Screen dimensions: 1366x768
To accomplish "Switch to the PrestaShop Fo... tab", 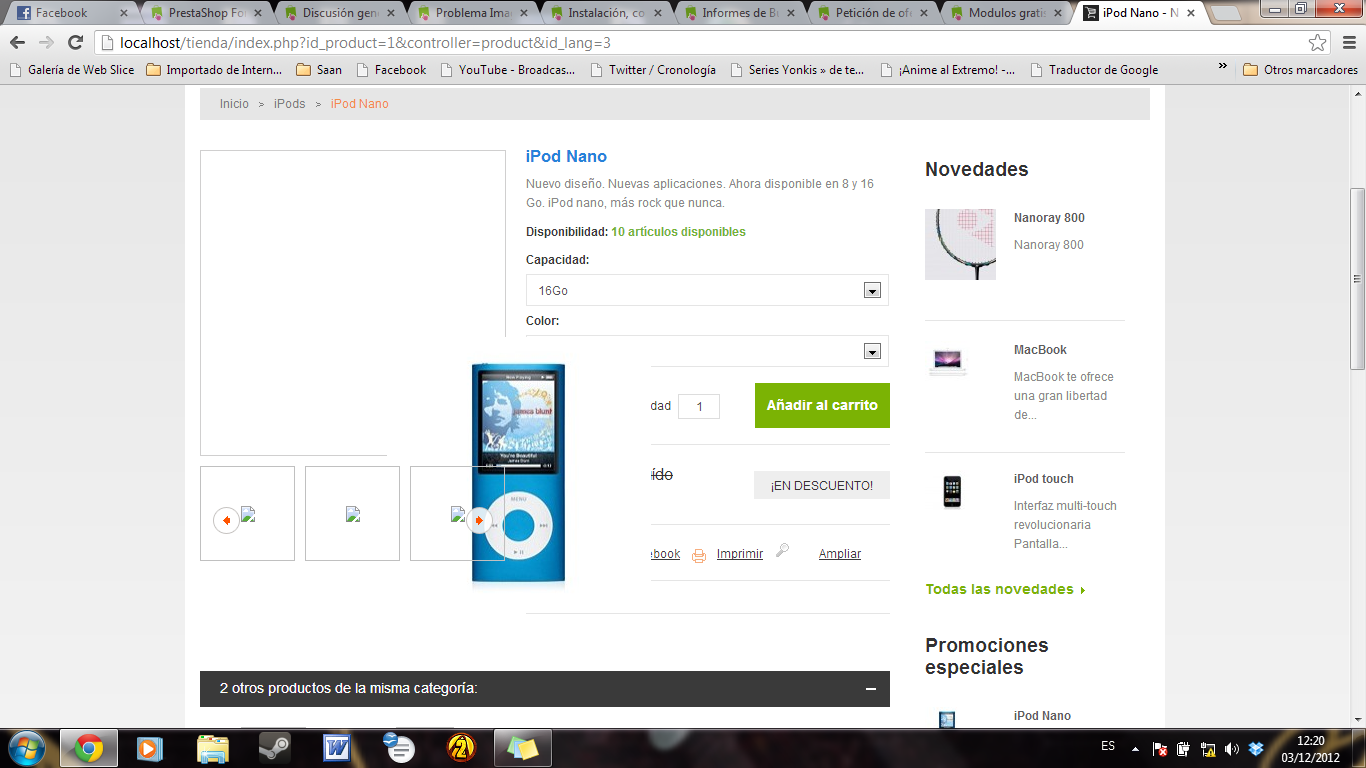I will 206,13.
